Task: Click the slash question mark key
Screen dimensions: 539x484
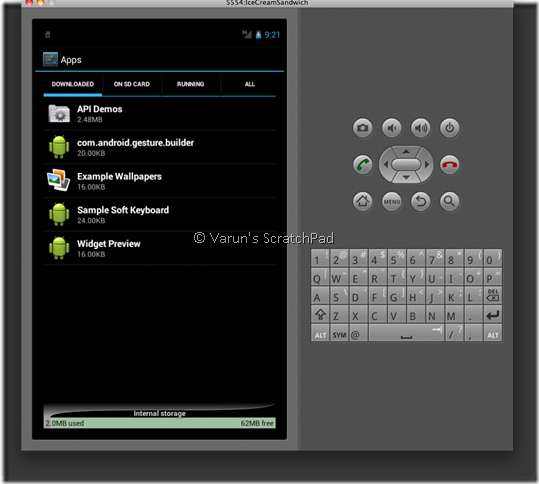Action: (x=454, y=333)
